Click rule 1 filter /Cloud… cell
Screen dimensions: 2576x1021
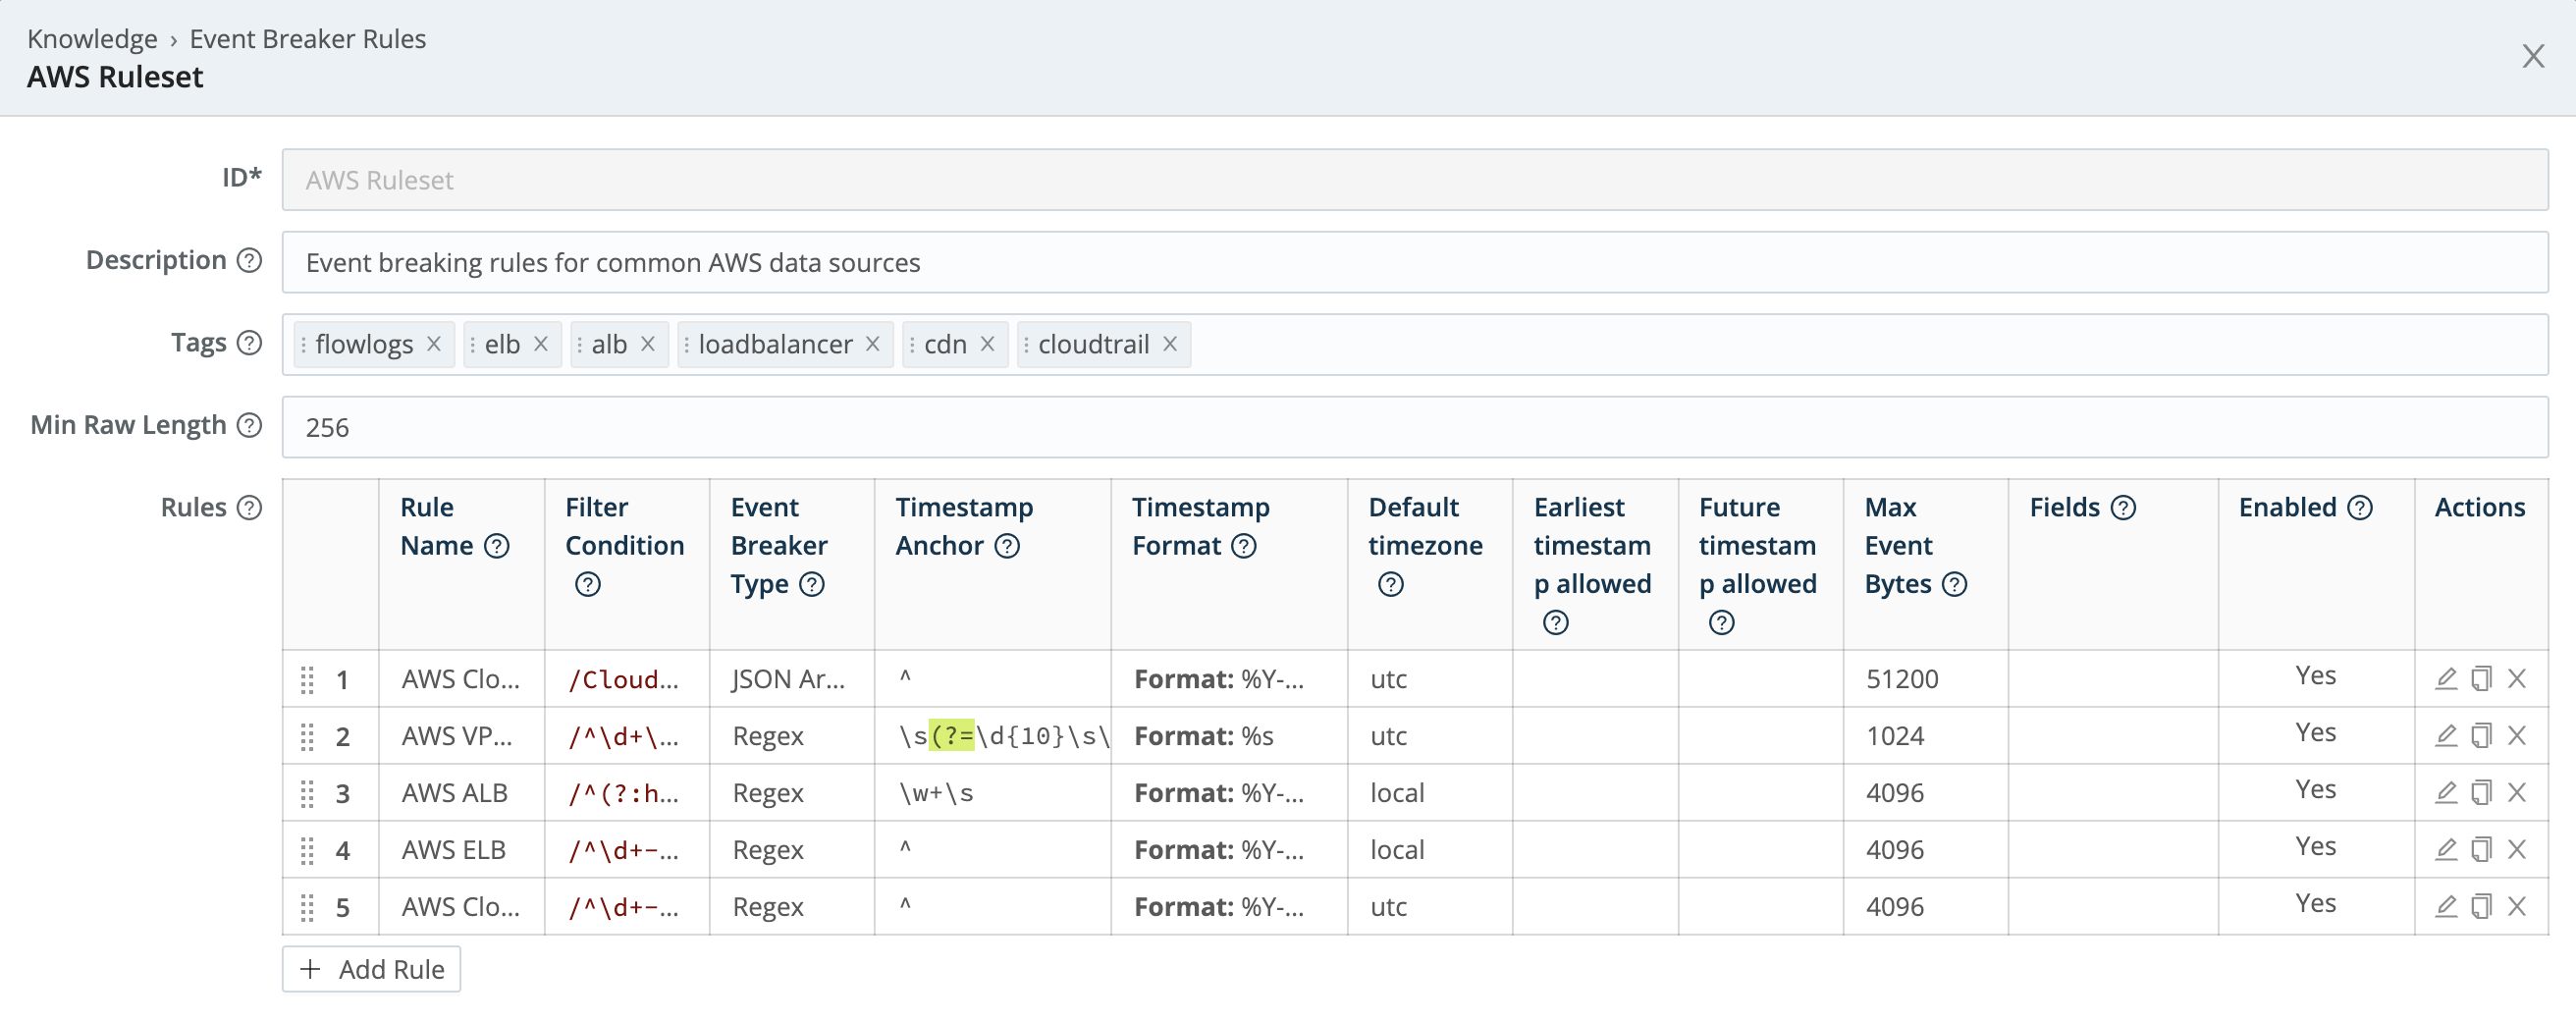pos(627,679)
